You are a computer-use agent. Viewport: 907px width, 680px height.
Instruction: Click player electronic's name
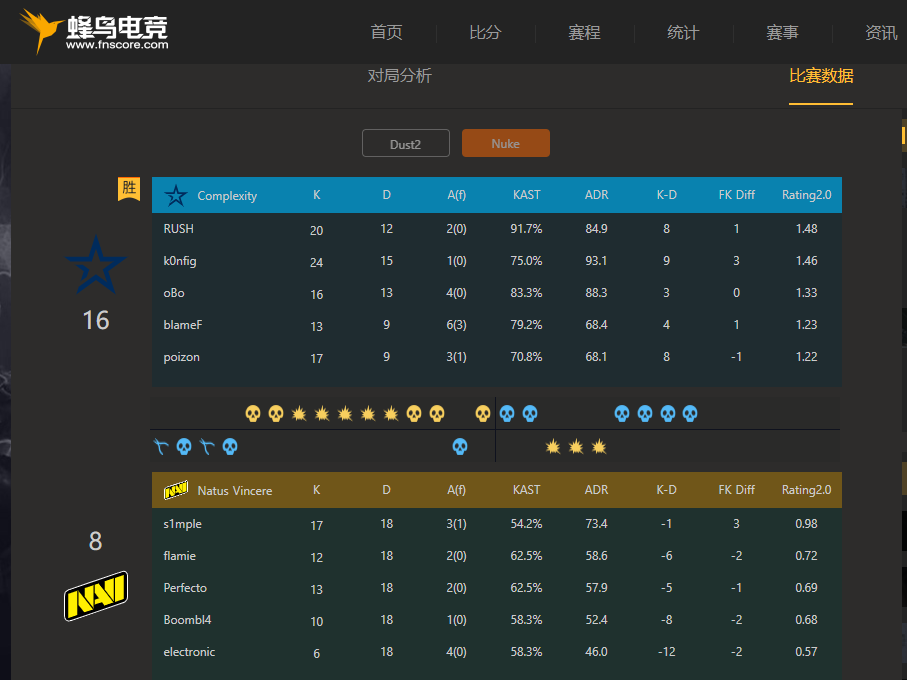click(189, 652)
